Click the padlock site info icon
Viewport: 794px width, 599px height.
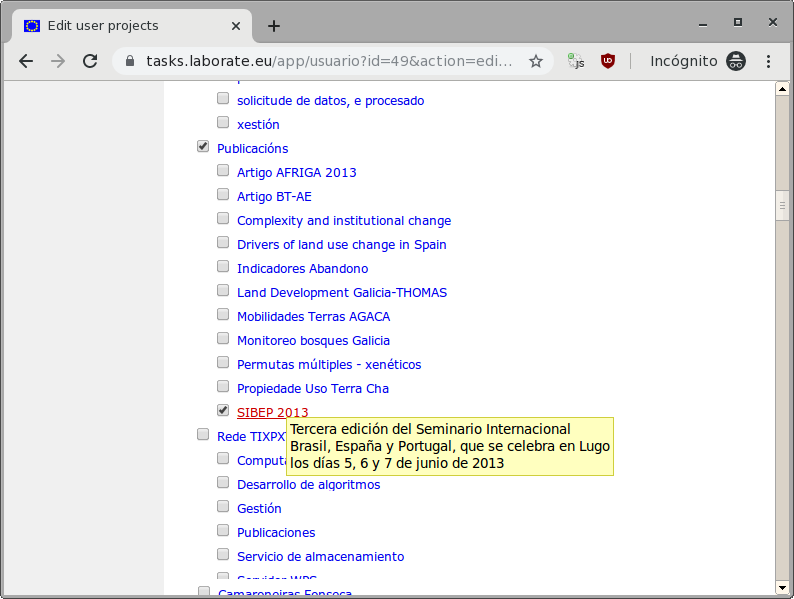tap(130, 61)
